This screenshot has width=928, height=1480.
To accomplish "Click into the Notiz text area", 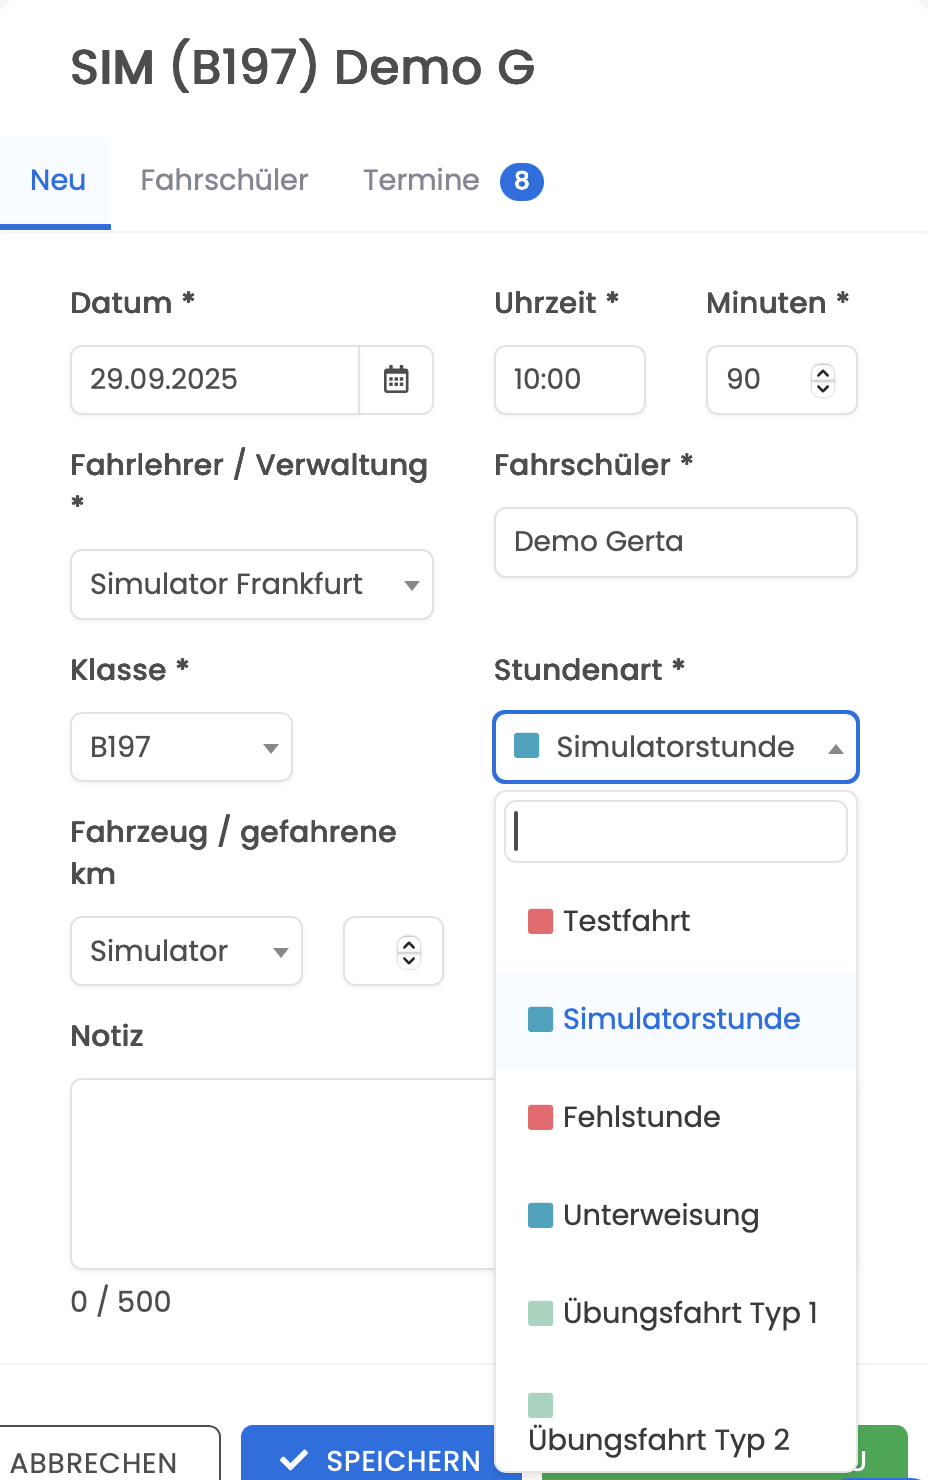I will tap(283, 1174).
